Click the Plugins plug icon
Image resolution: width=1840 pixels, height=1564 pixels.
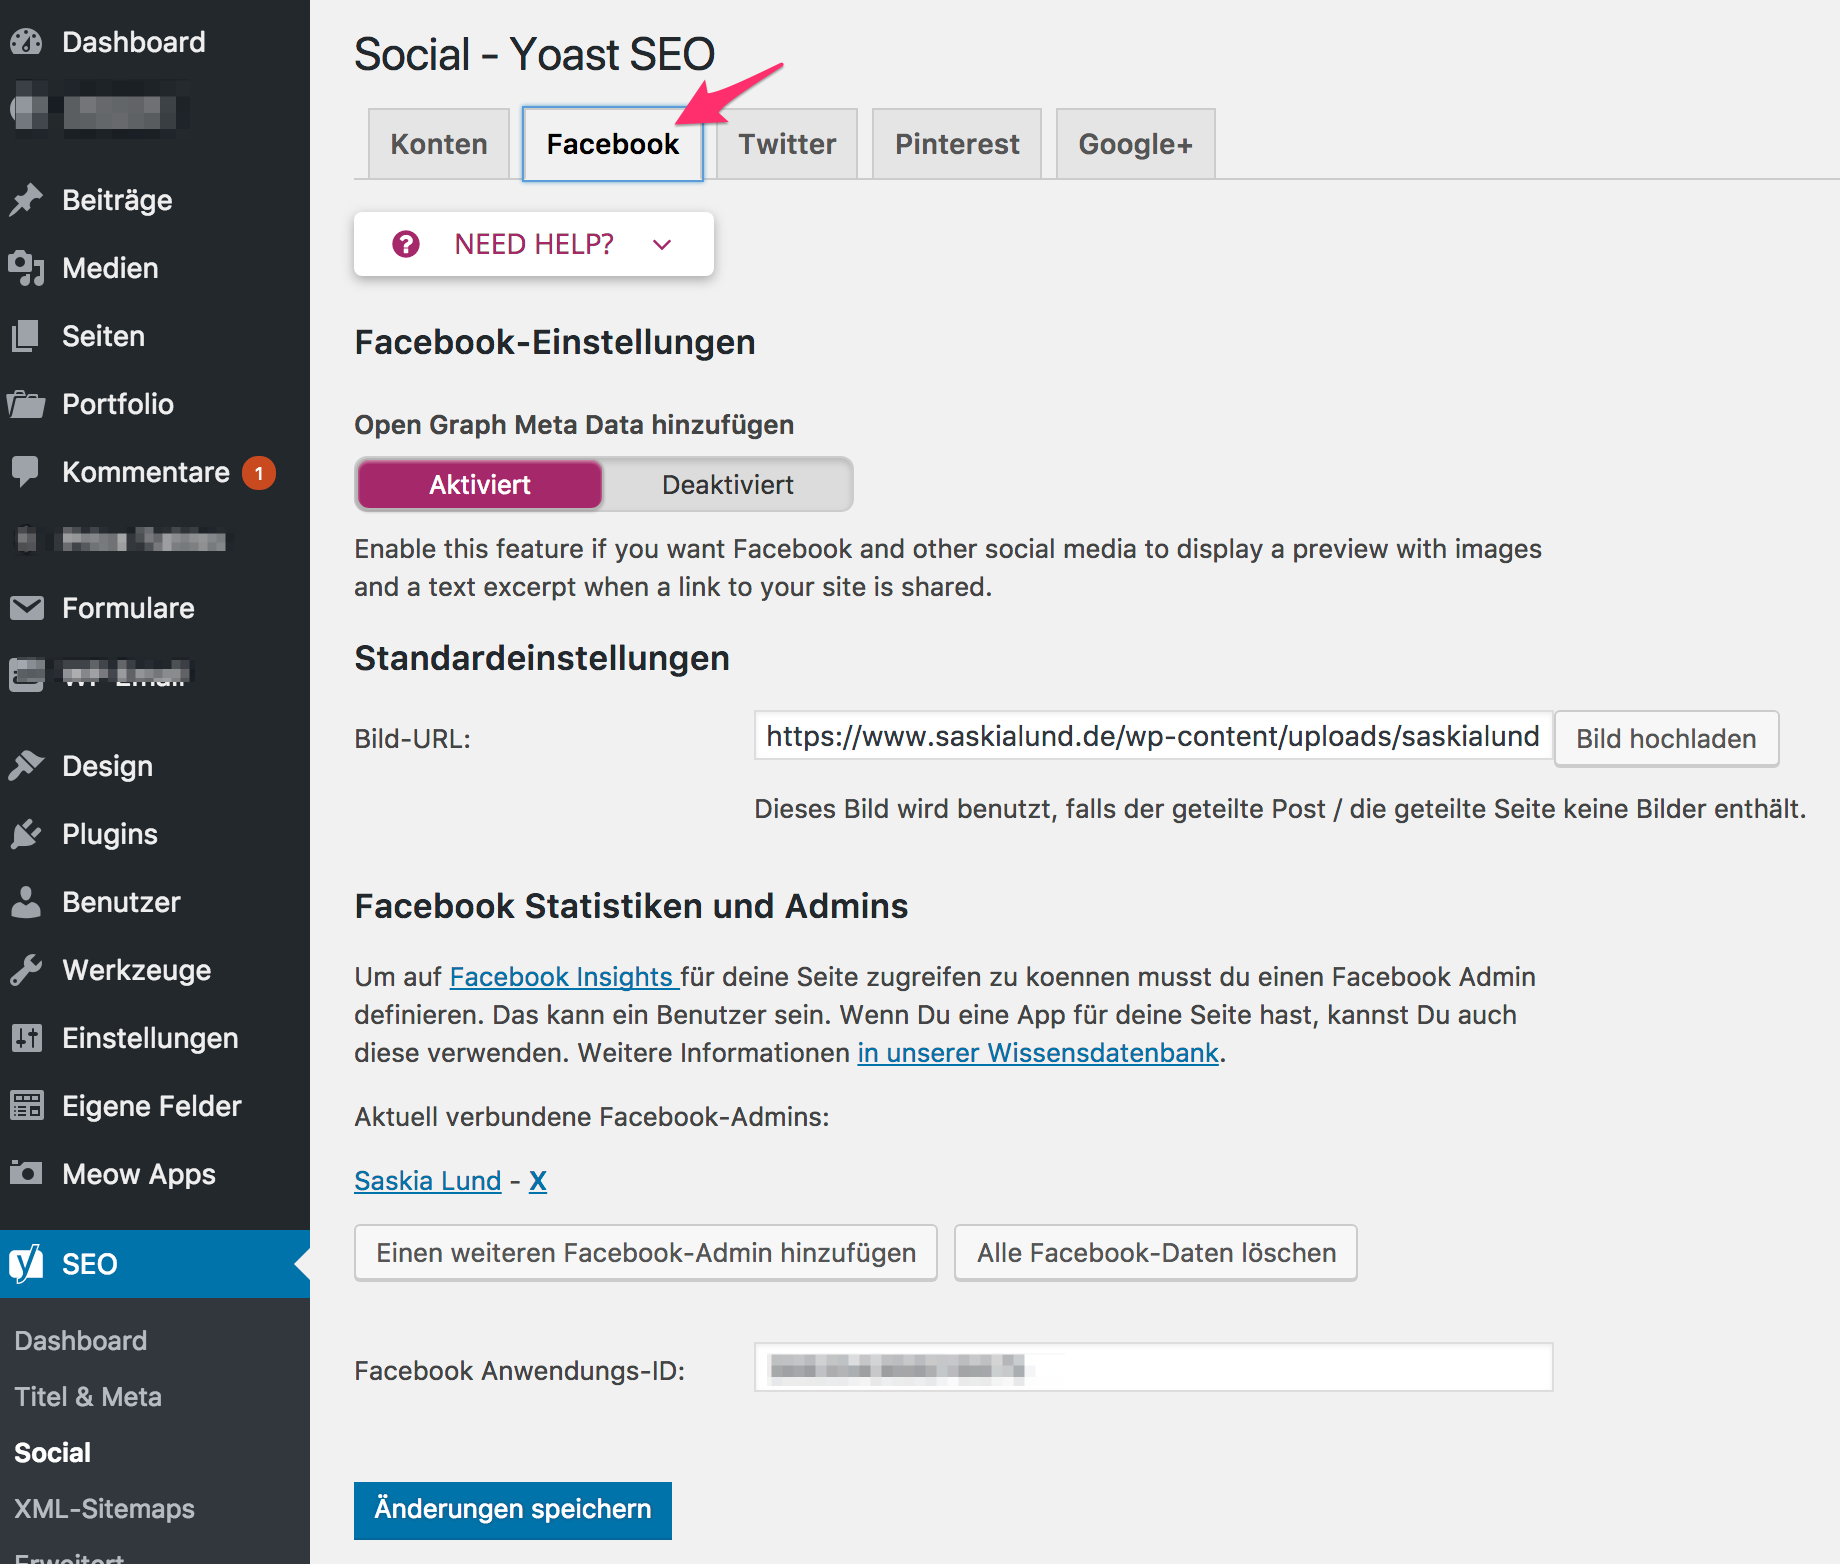point(27,834)
